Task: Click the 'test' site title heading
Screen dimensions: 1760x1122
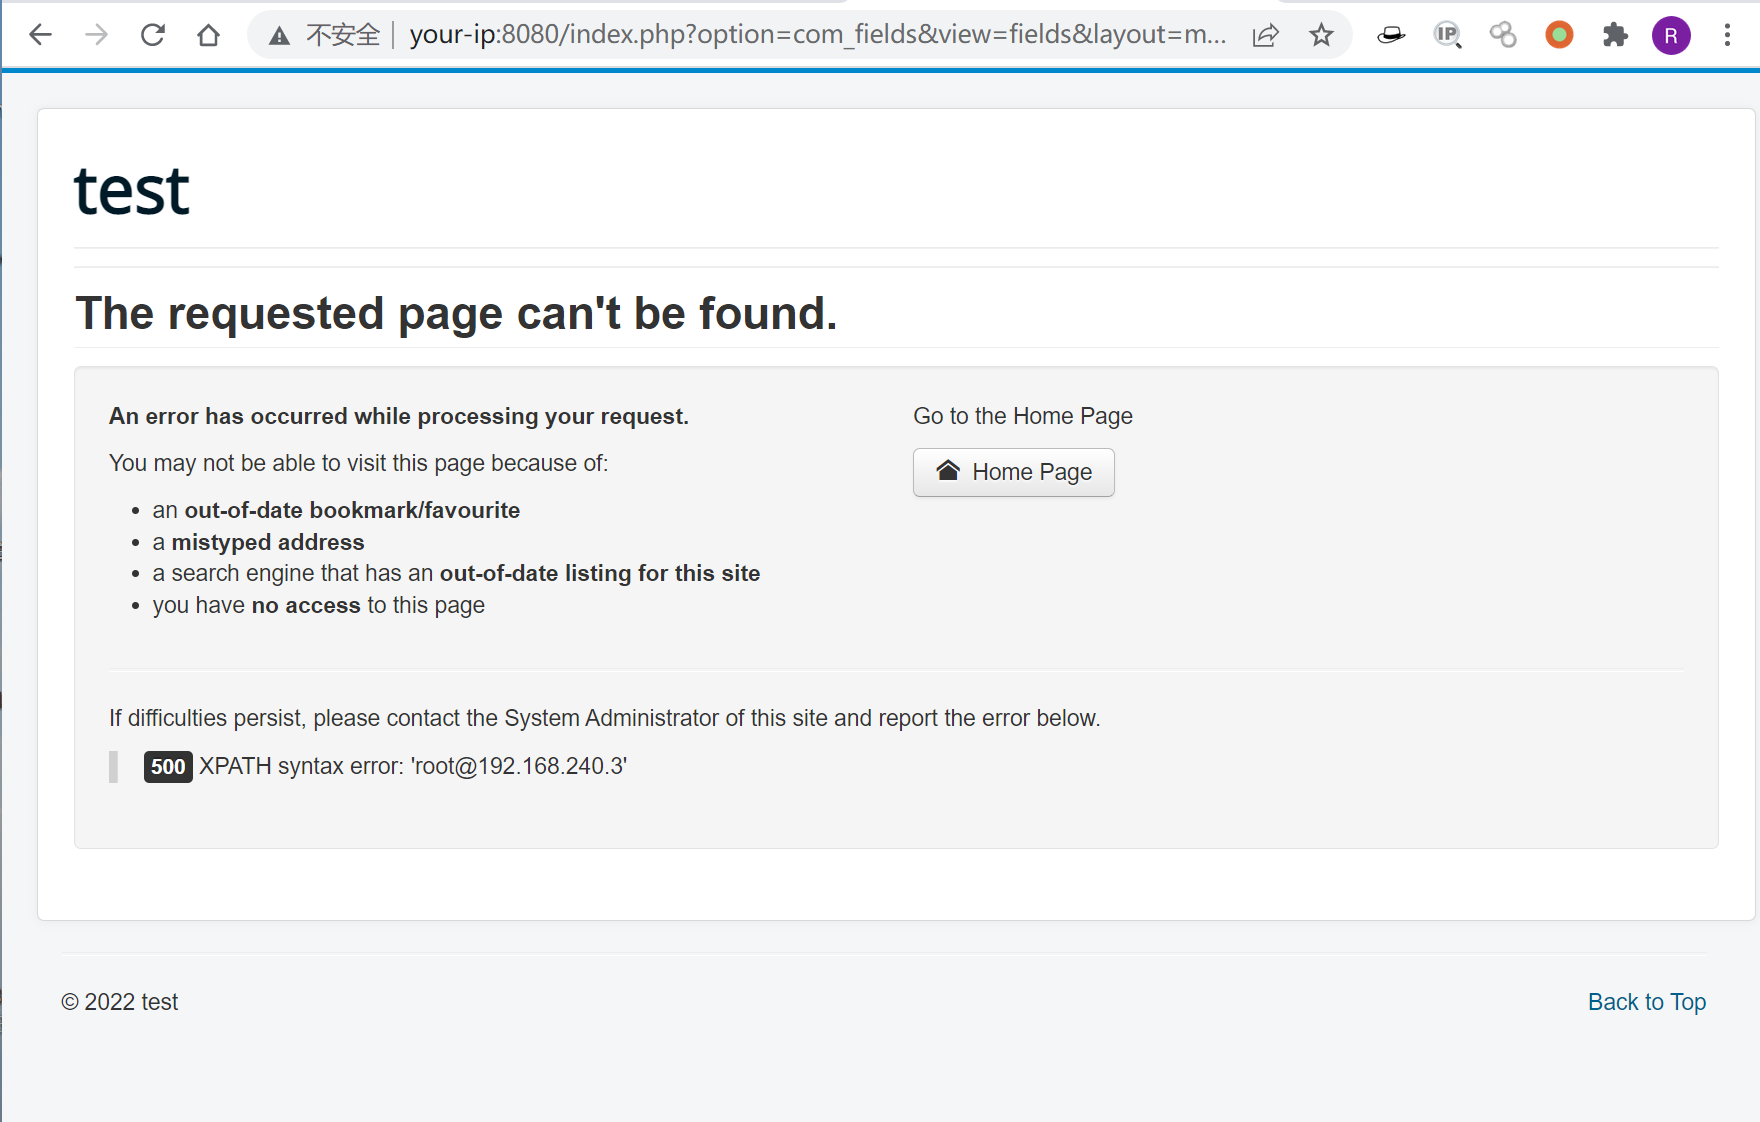Action: (x=132, y=191)
